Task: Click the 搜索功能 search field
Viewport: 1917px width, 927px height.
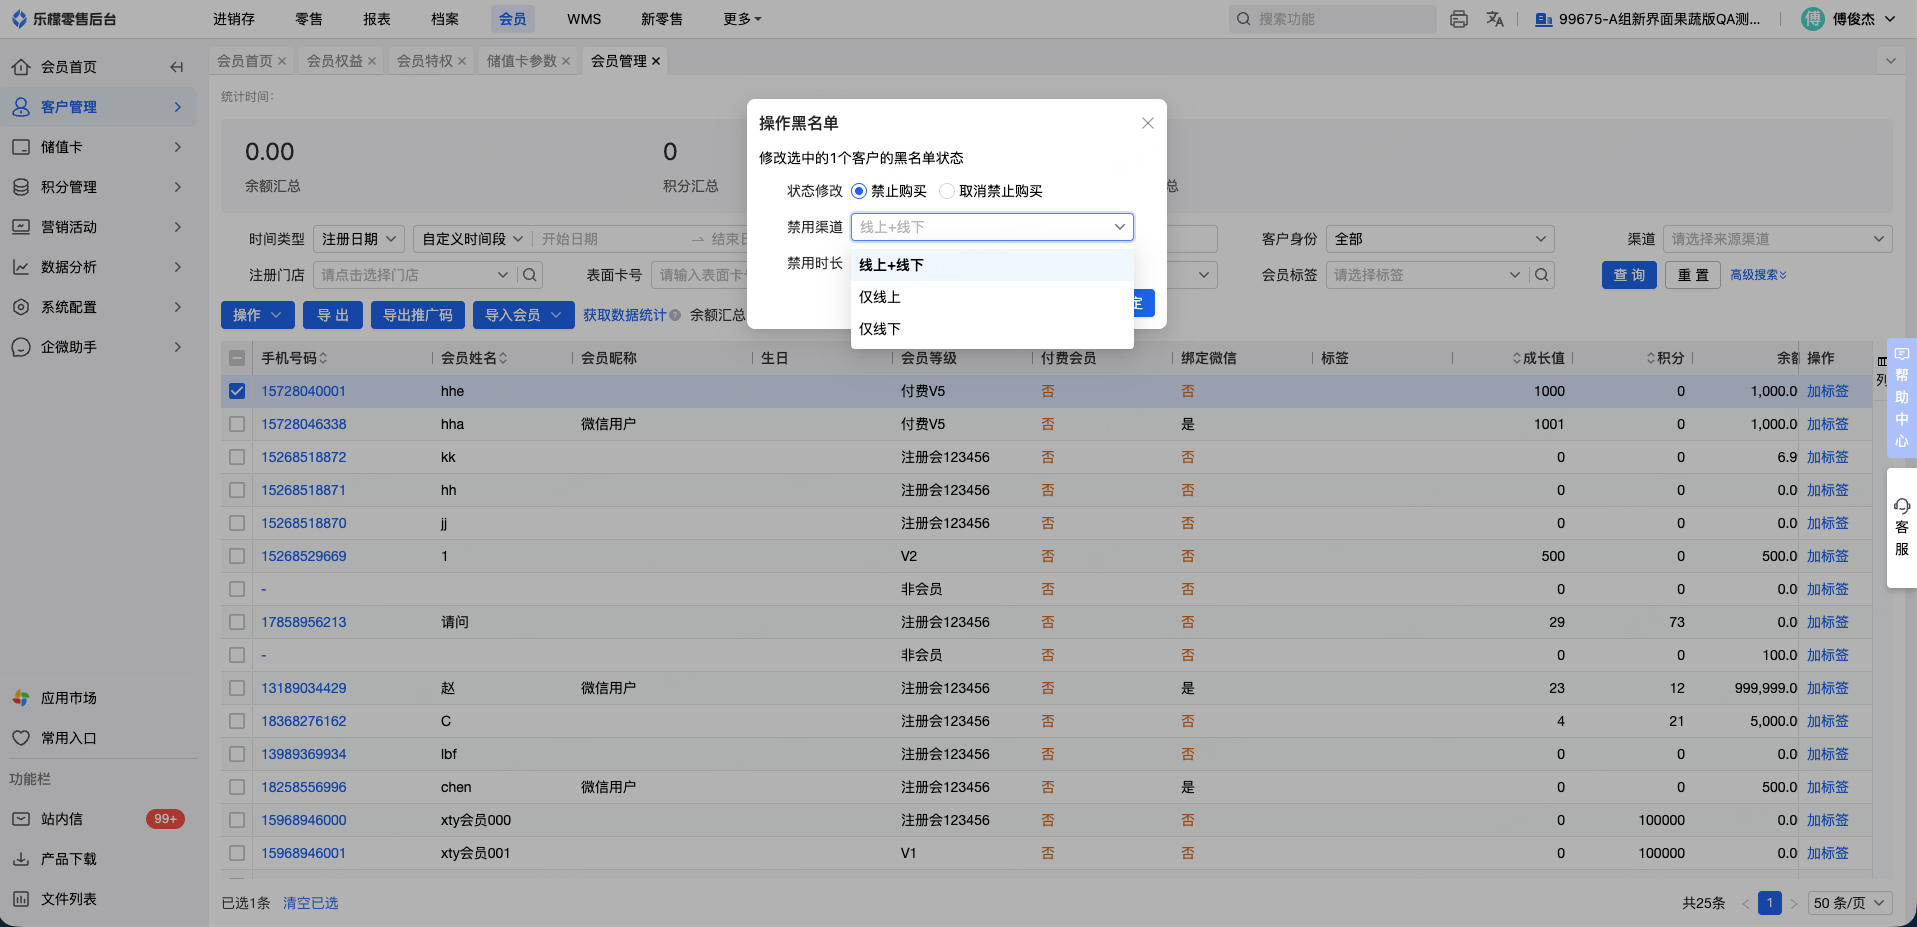Action: [x=1333, y=19]
